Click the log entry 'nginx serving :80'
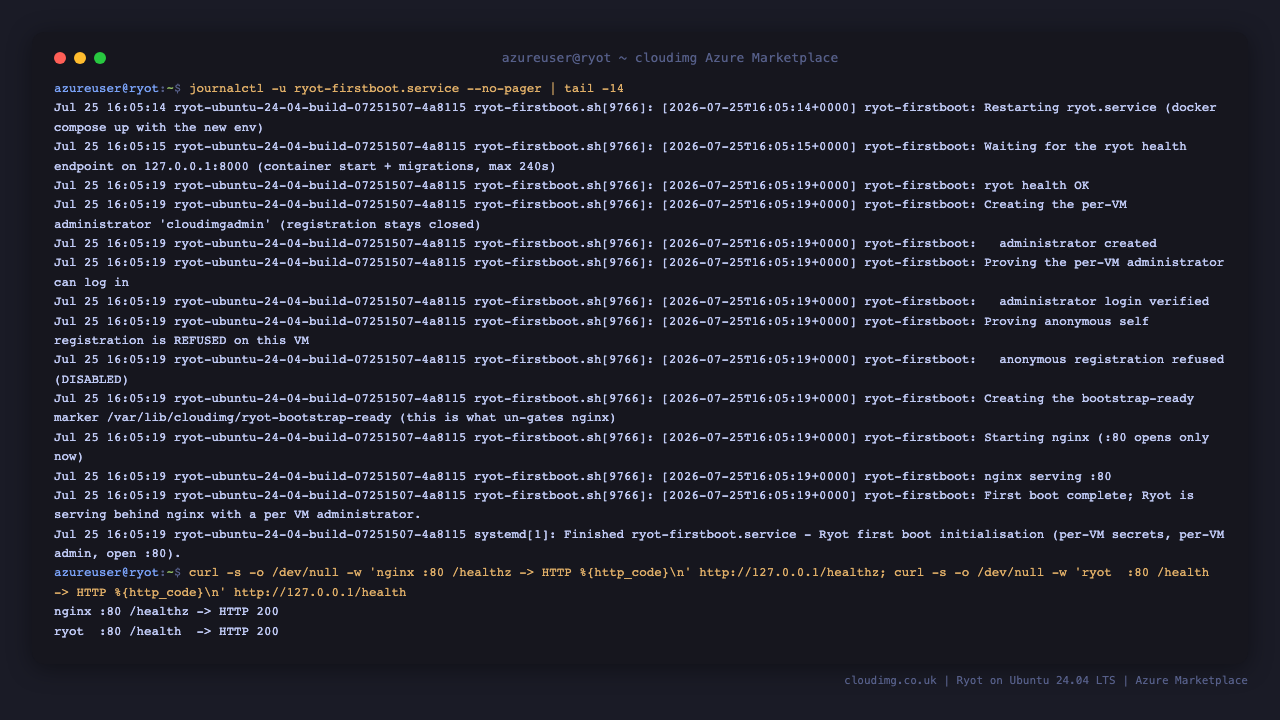The image size is (1280, 720). (1047, 476)
